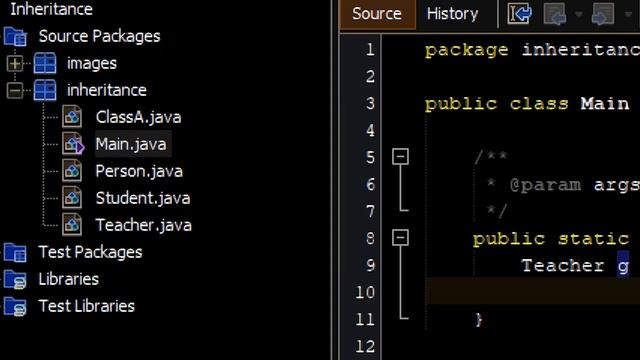Select the Libraries node label
The width and height of the screenshot is (640, 360).
pyautogui.click(x=69, y=279)
